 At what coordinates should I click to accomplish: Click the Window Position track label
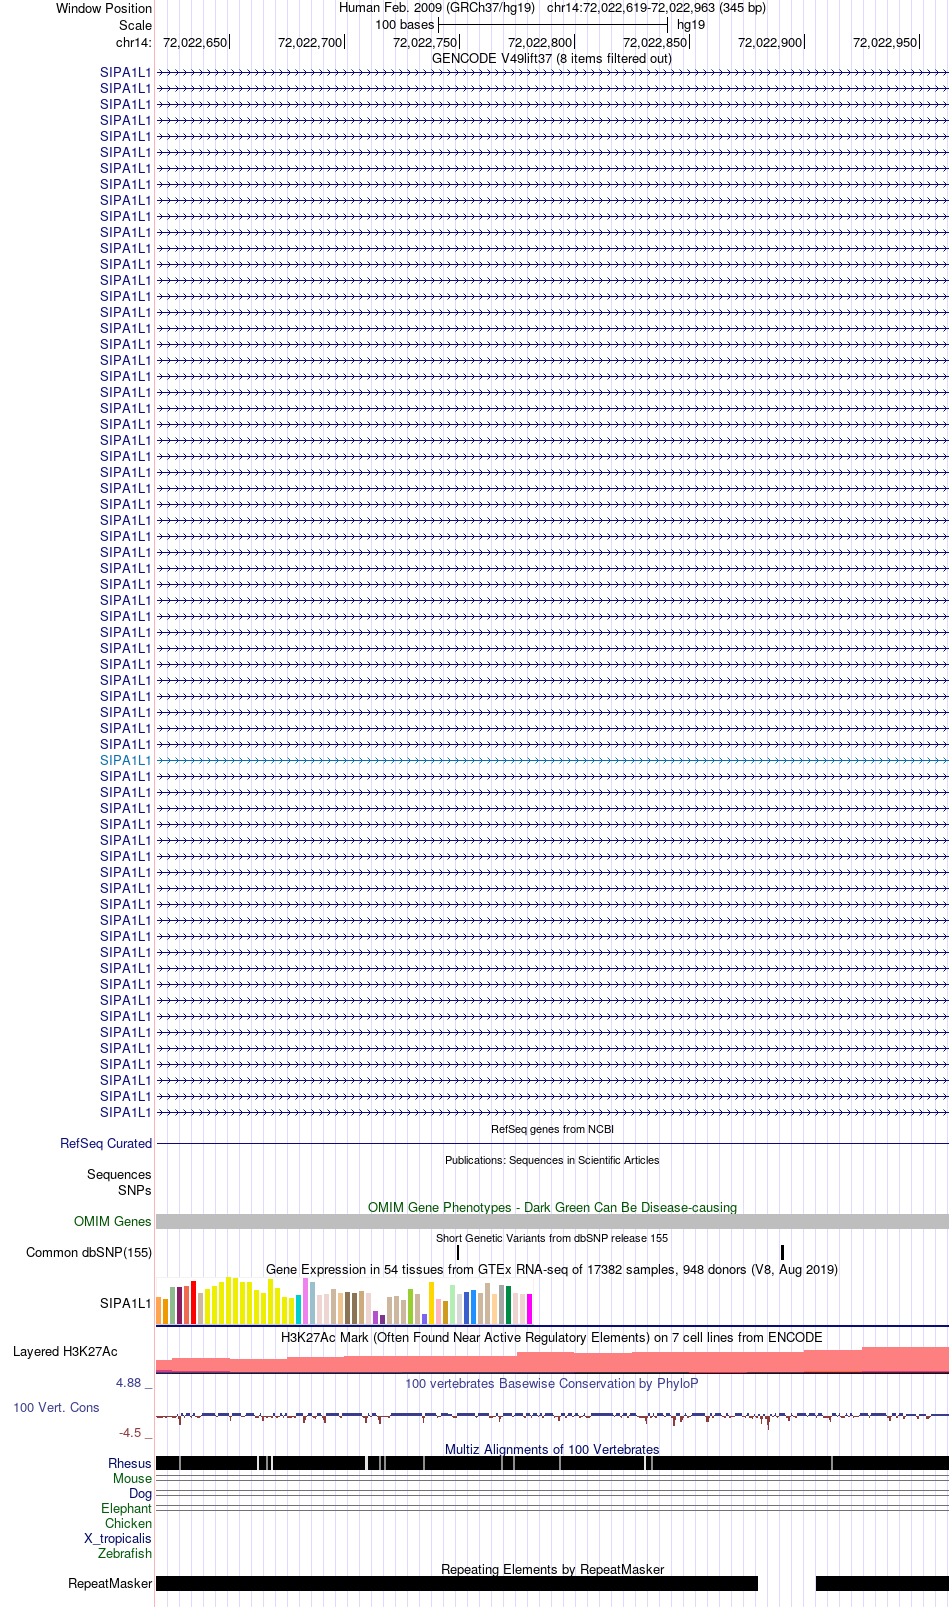click(x=104, y=8)
